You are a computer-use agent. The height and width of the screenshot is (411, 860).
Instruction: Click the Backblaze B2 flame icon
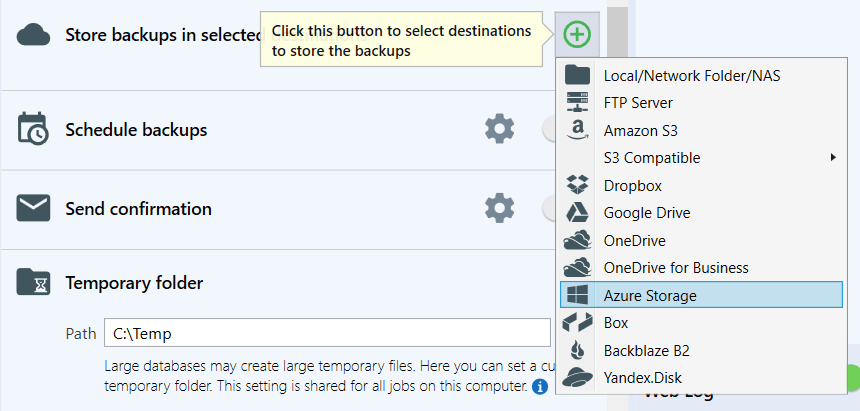click(x=578, y=350)
